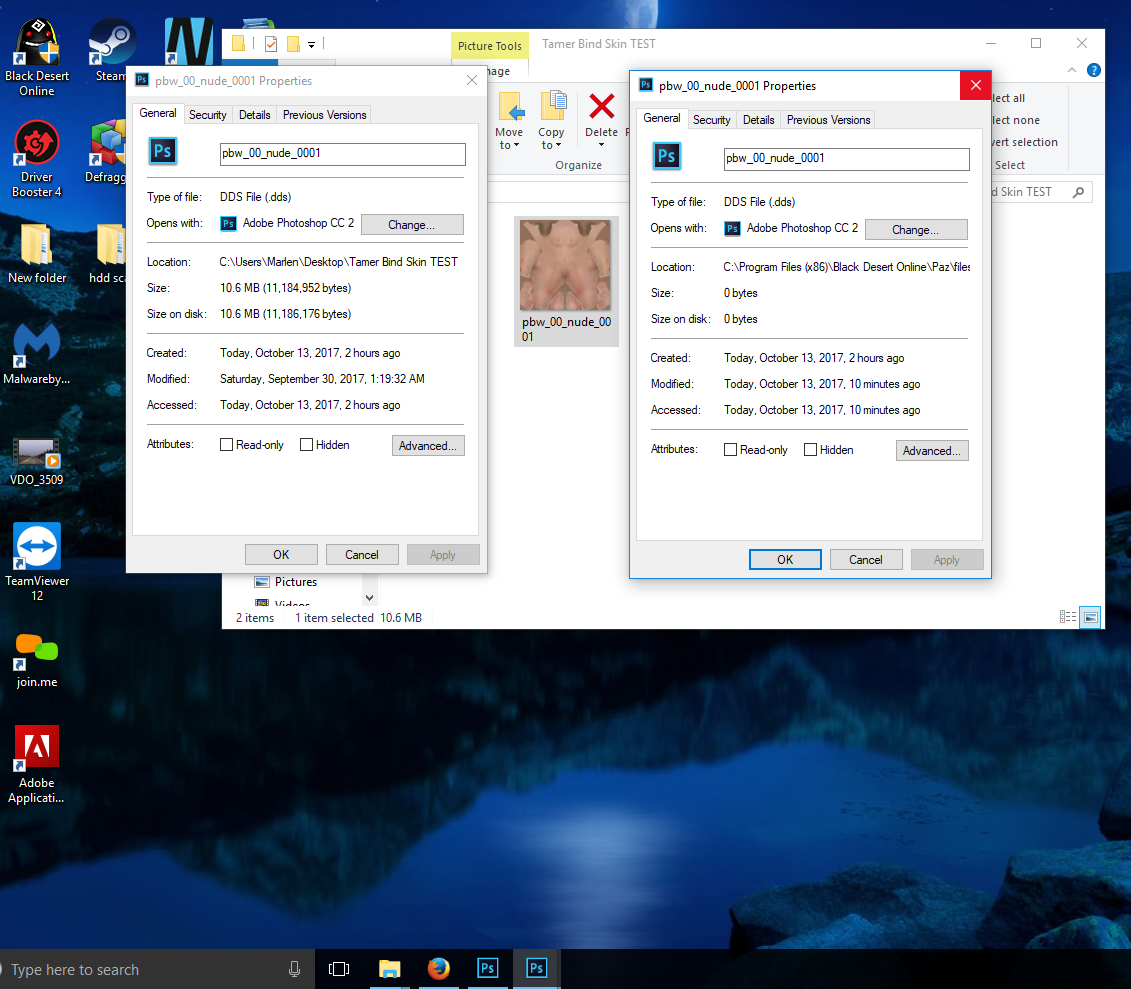Open File Explorer from the taskbar

click(x=389, y=968)
